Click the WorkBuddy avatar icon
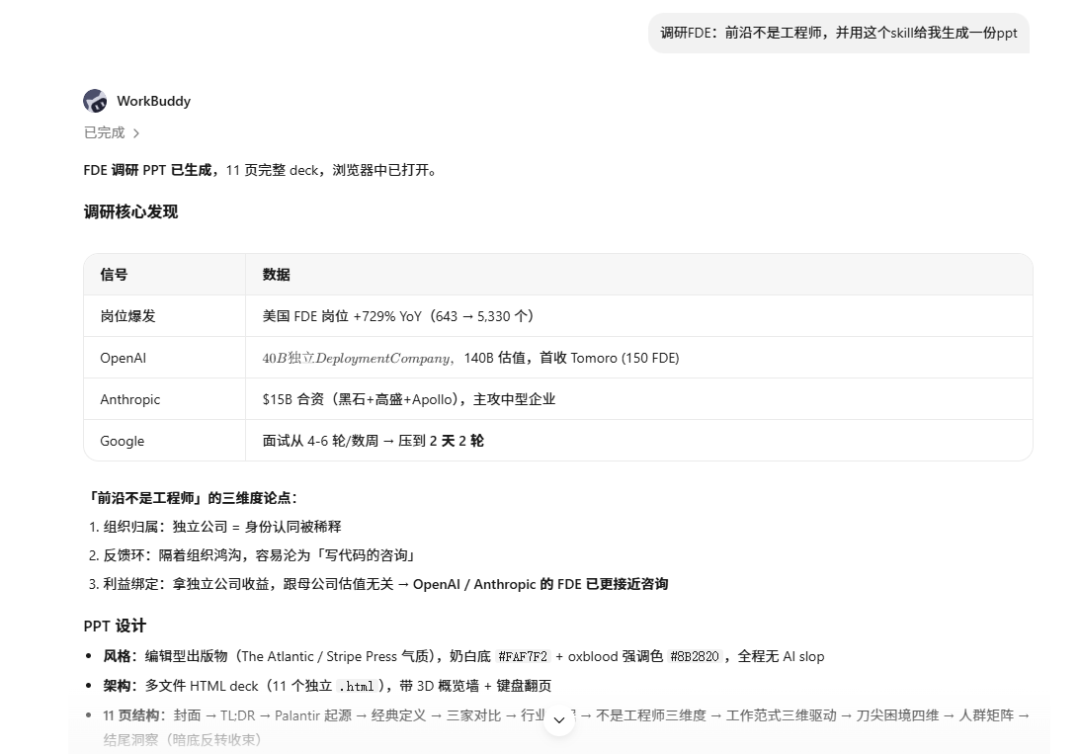Screen dimensions: 1080x754 (x=95, y=101)
